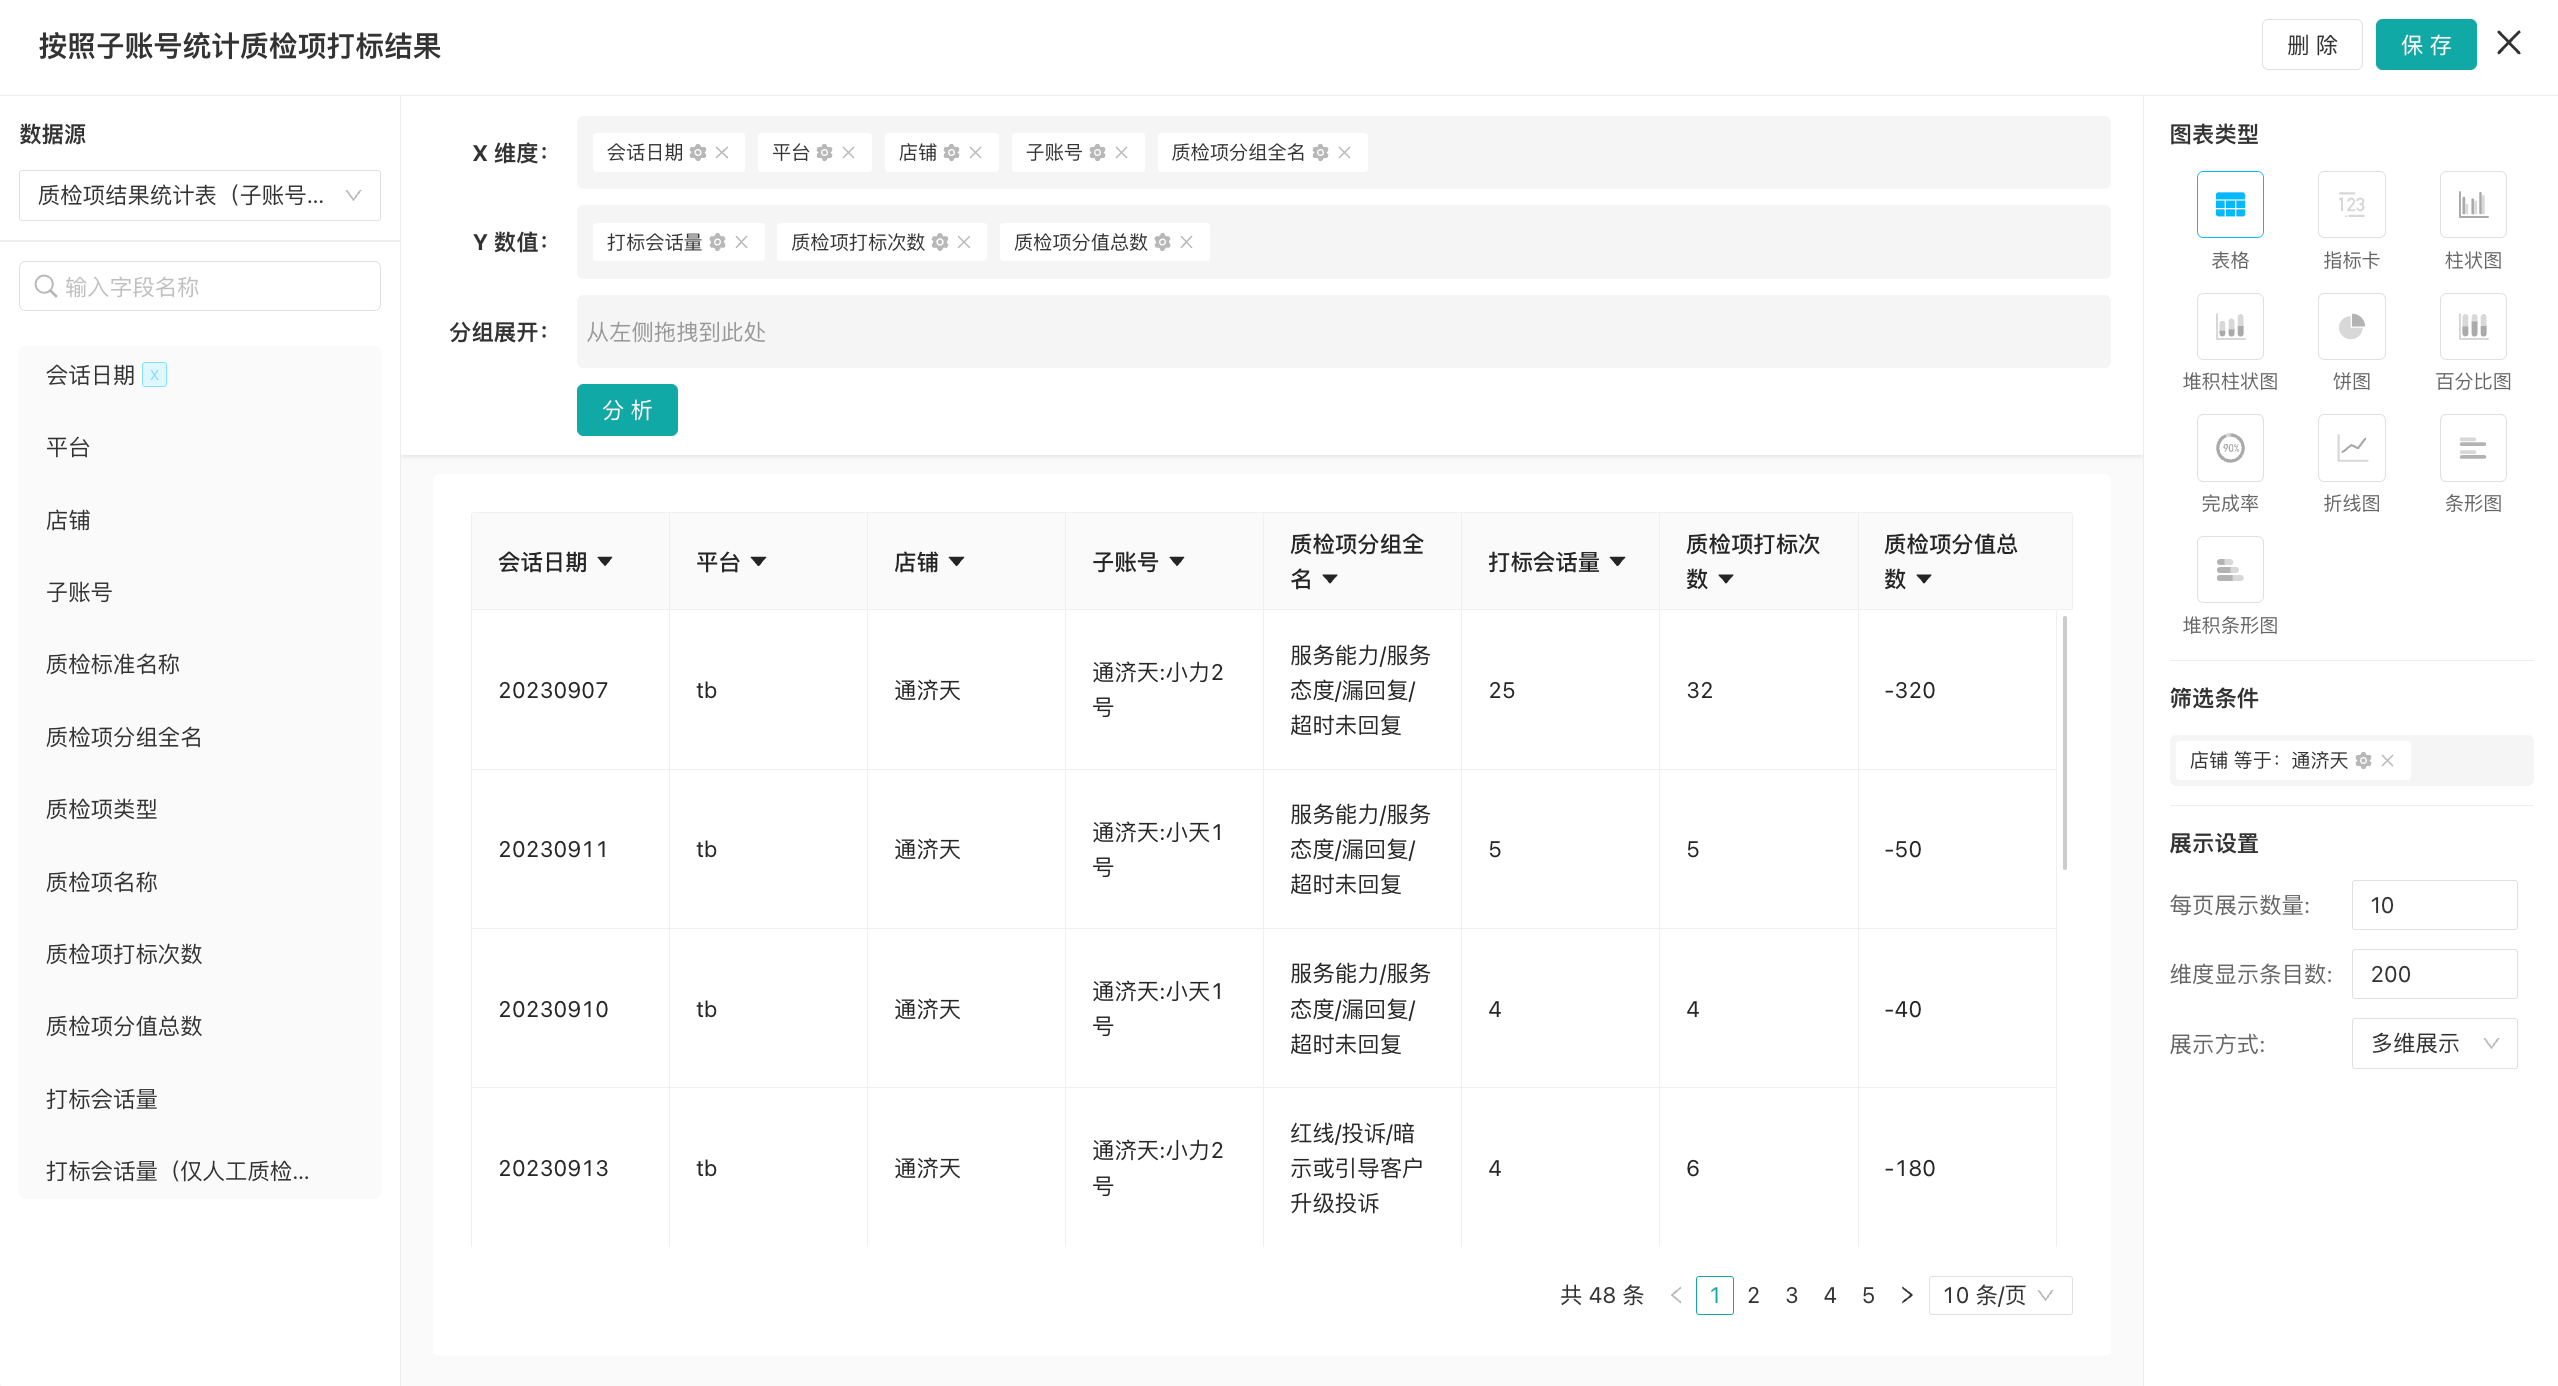Open settings gear of 质检项分值总数 value tag
The height and width of the screenshot is (1386, 2558).
1162,242
